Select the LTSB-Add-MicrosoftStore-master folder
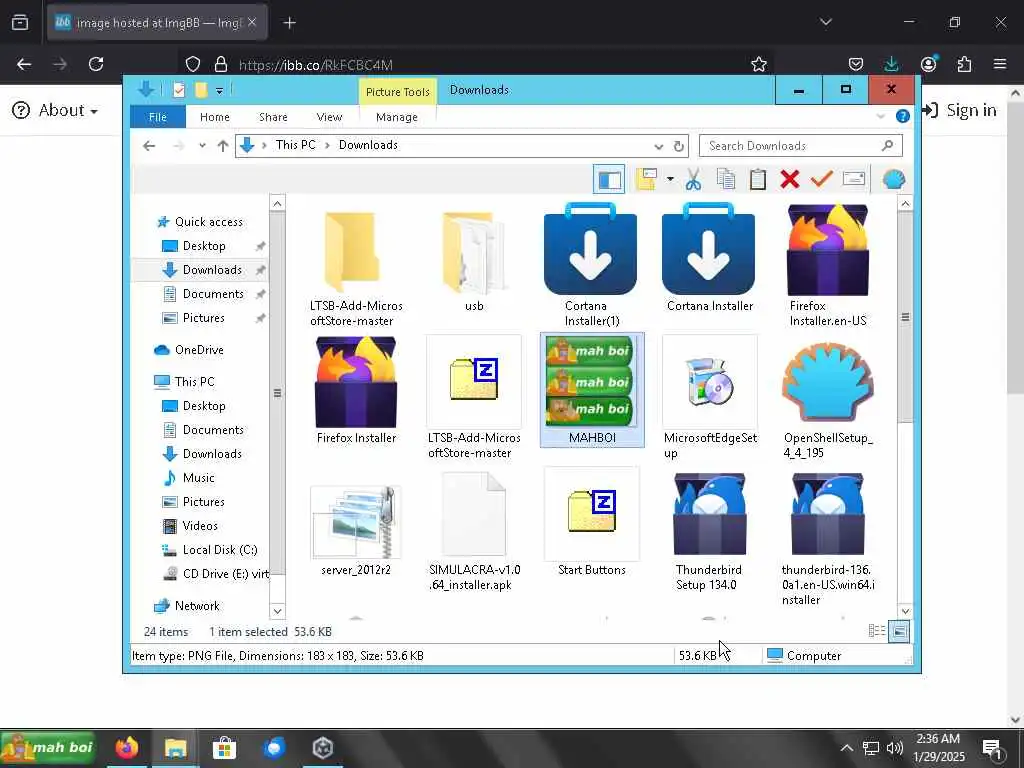The height and width of the screenshot is (768, 1024). tap(356, 268)
